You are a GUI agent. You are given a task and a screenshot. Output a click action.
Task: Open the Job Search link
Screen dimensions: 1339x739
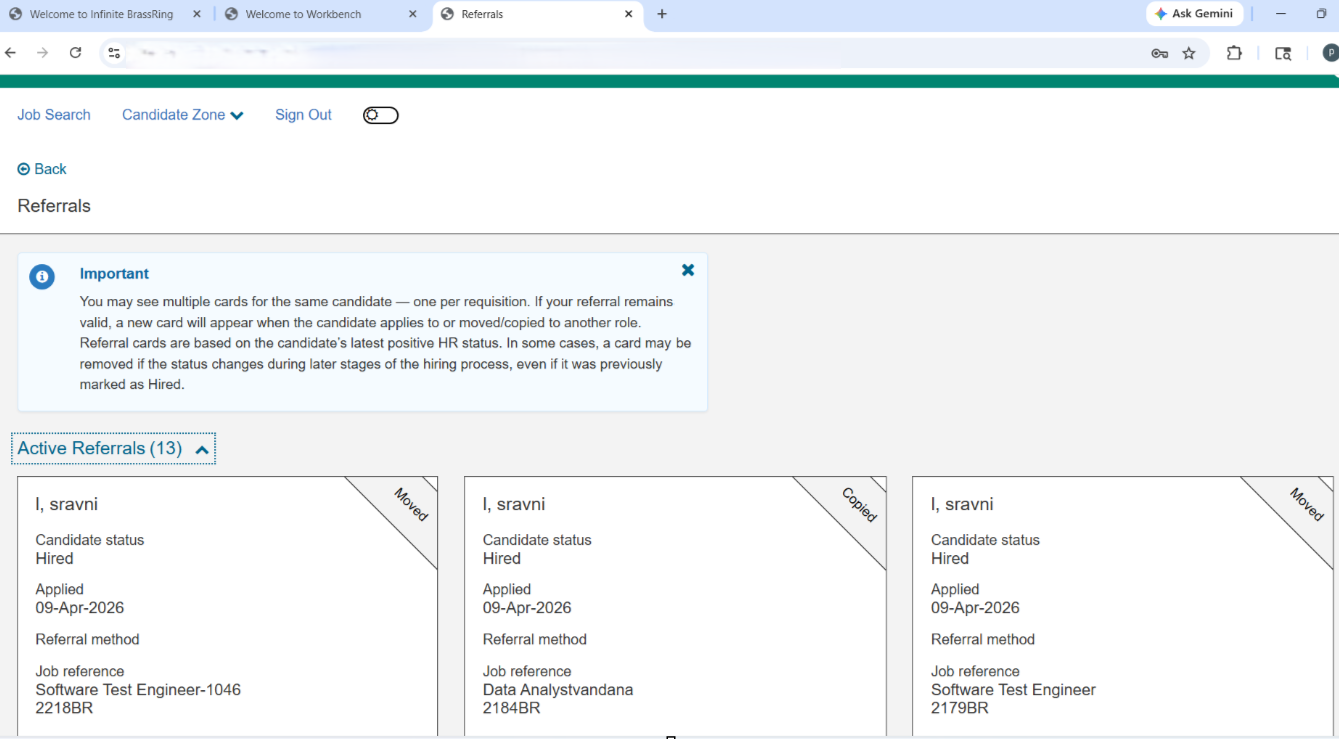click(54, 115)
